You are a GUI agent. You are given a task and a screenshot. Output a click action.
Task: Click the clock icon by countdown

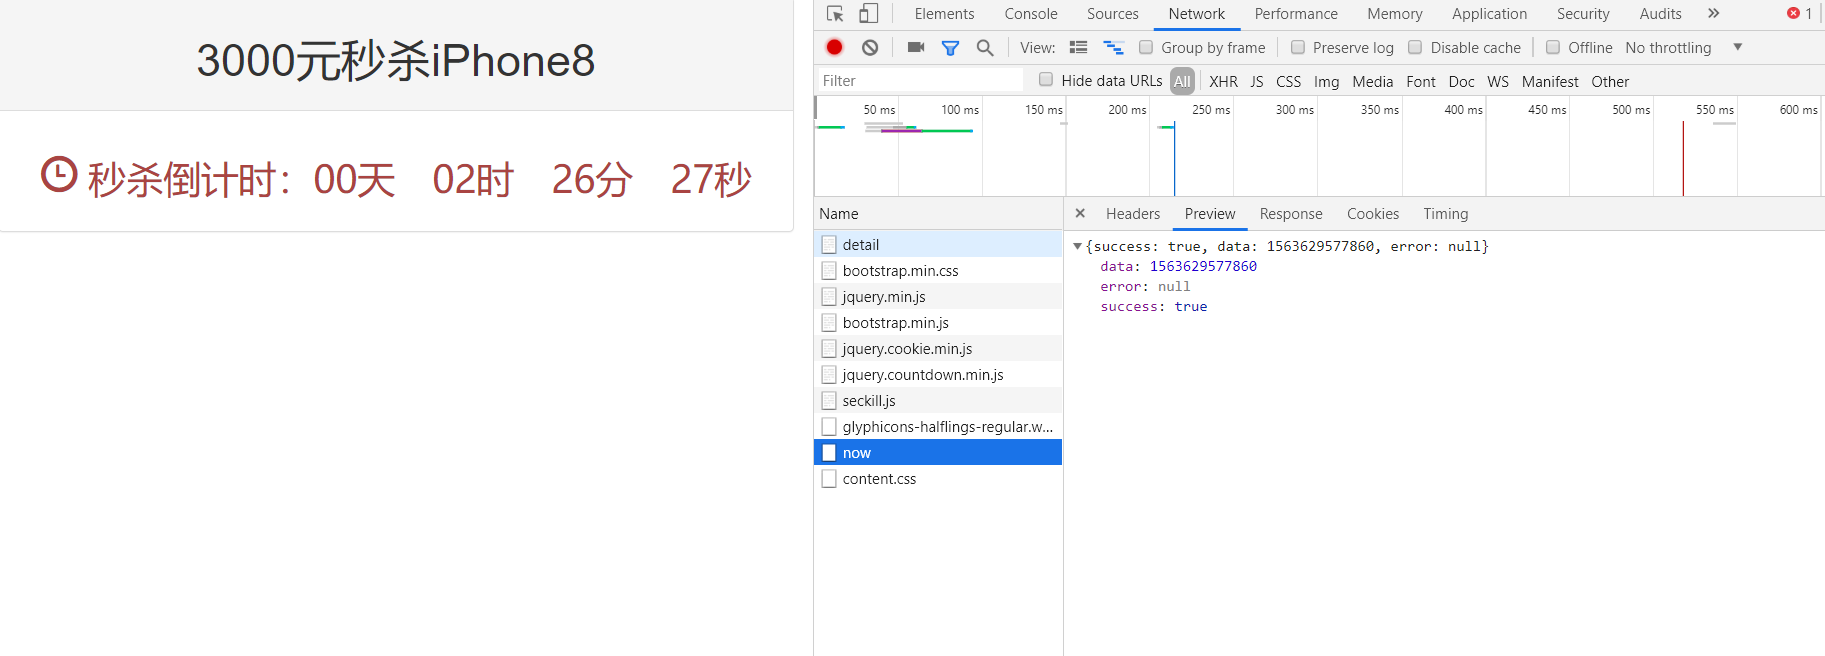coord(59,174)
